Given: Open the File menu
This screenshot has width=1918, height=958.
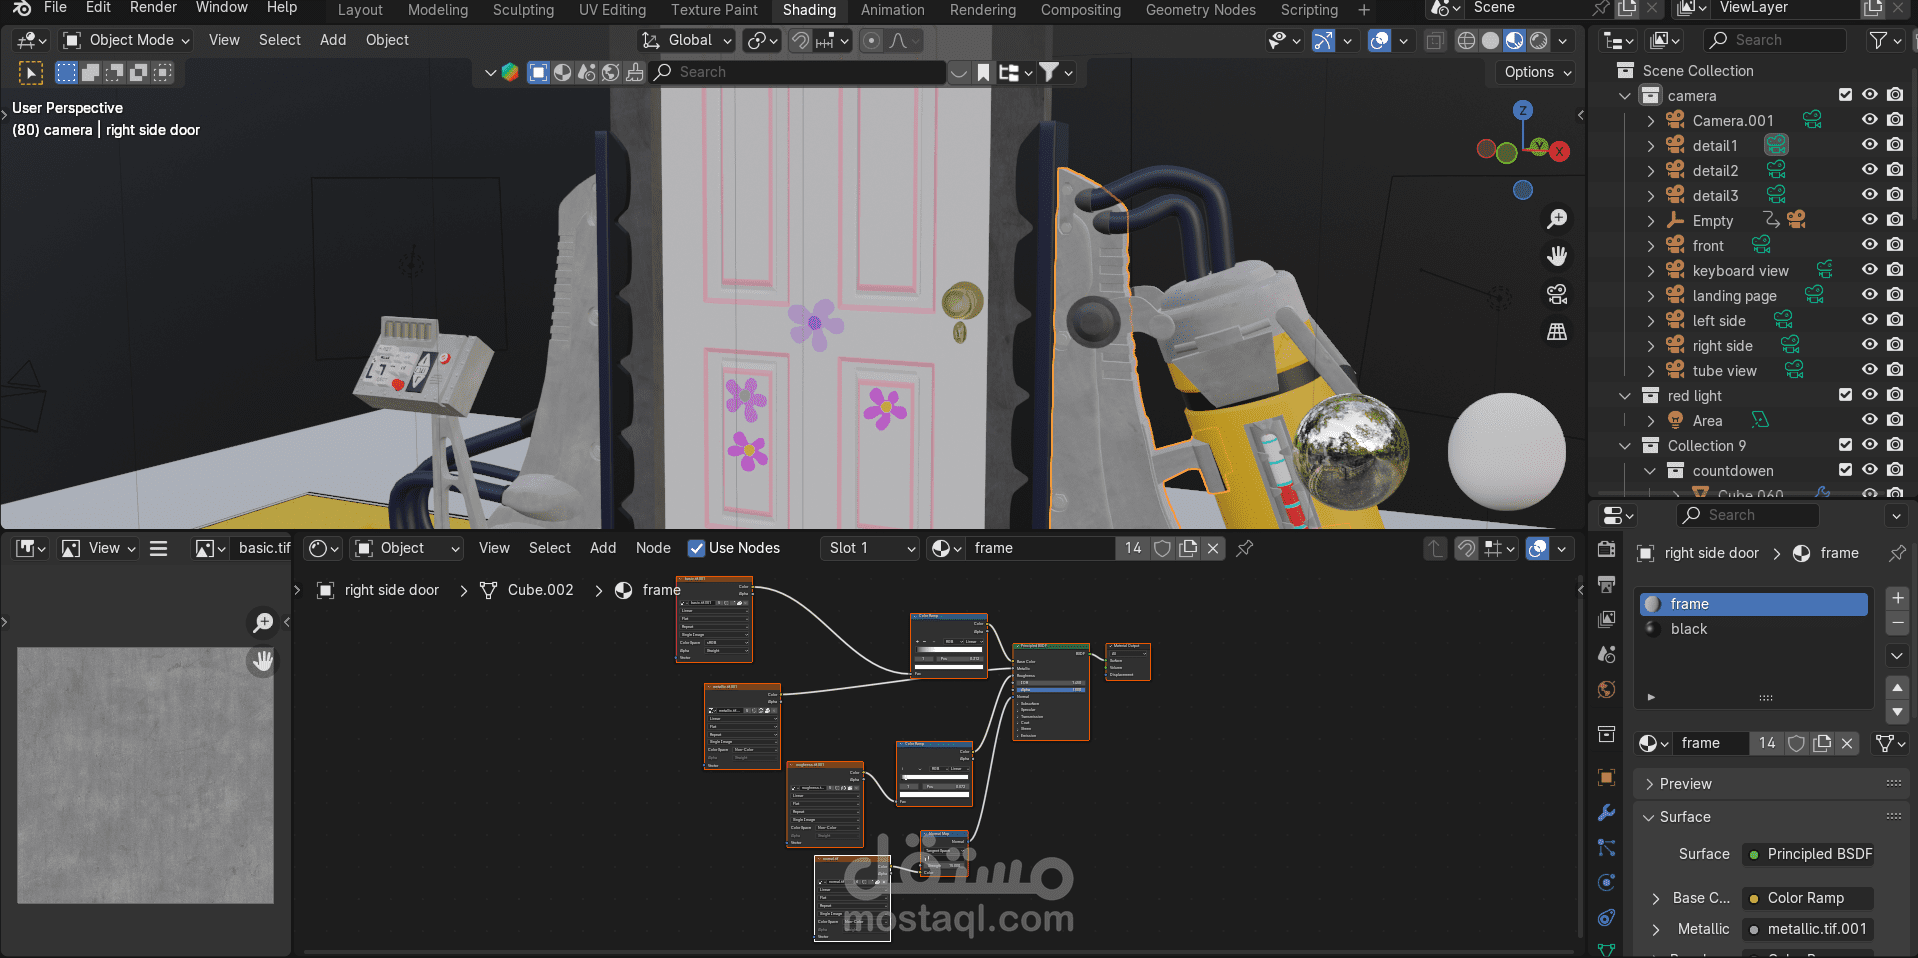Looking at the screenshot, I should [56, 8].
